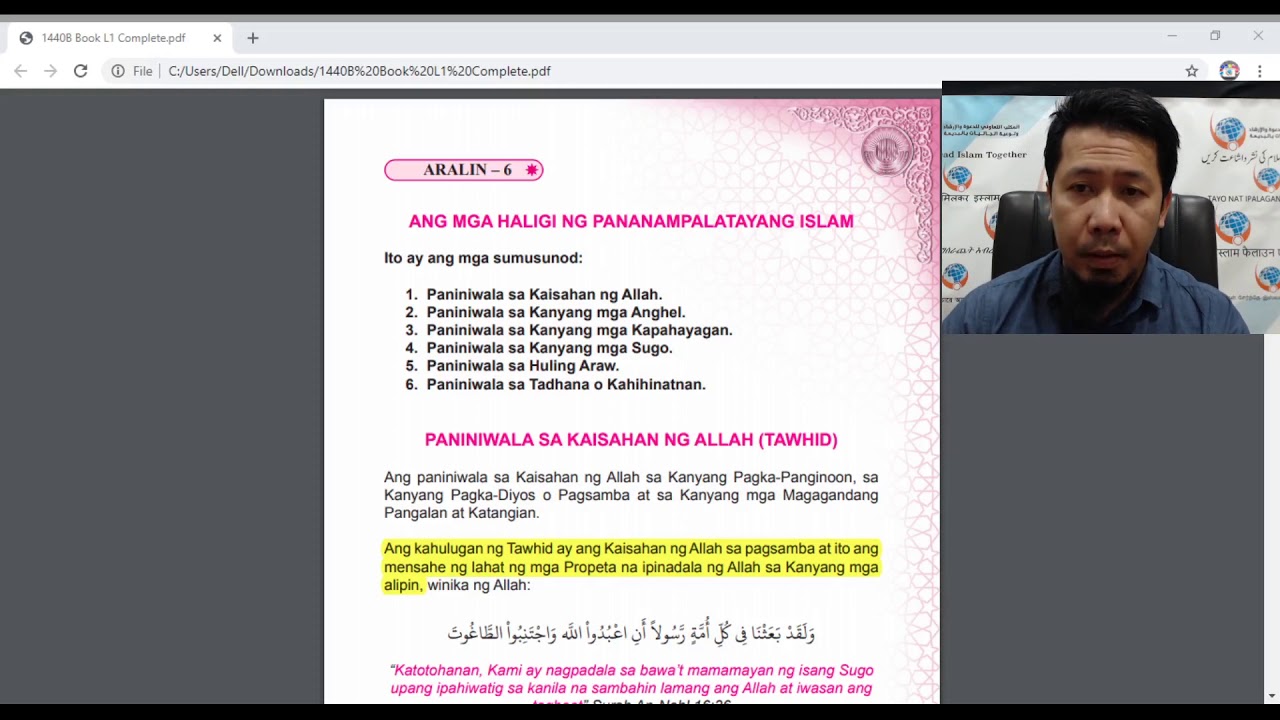Click the round emblem at page corner
This screenshot has height=720, width=1280.
point(886,152)
